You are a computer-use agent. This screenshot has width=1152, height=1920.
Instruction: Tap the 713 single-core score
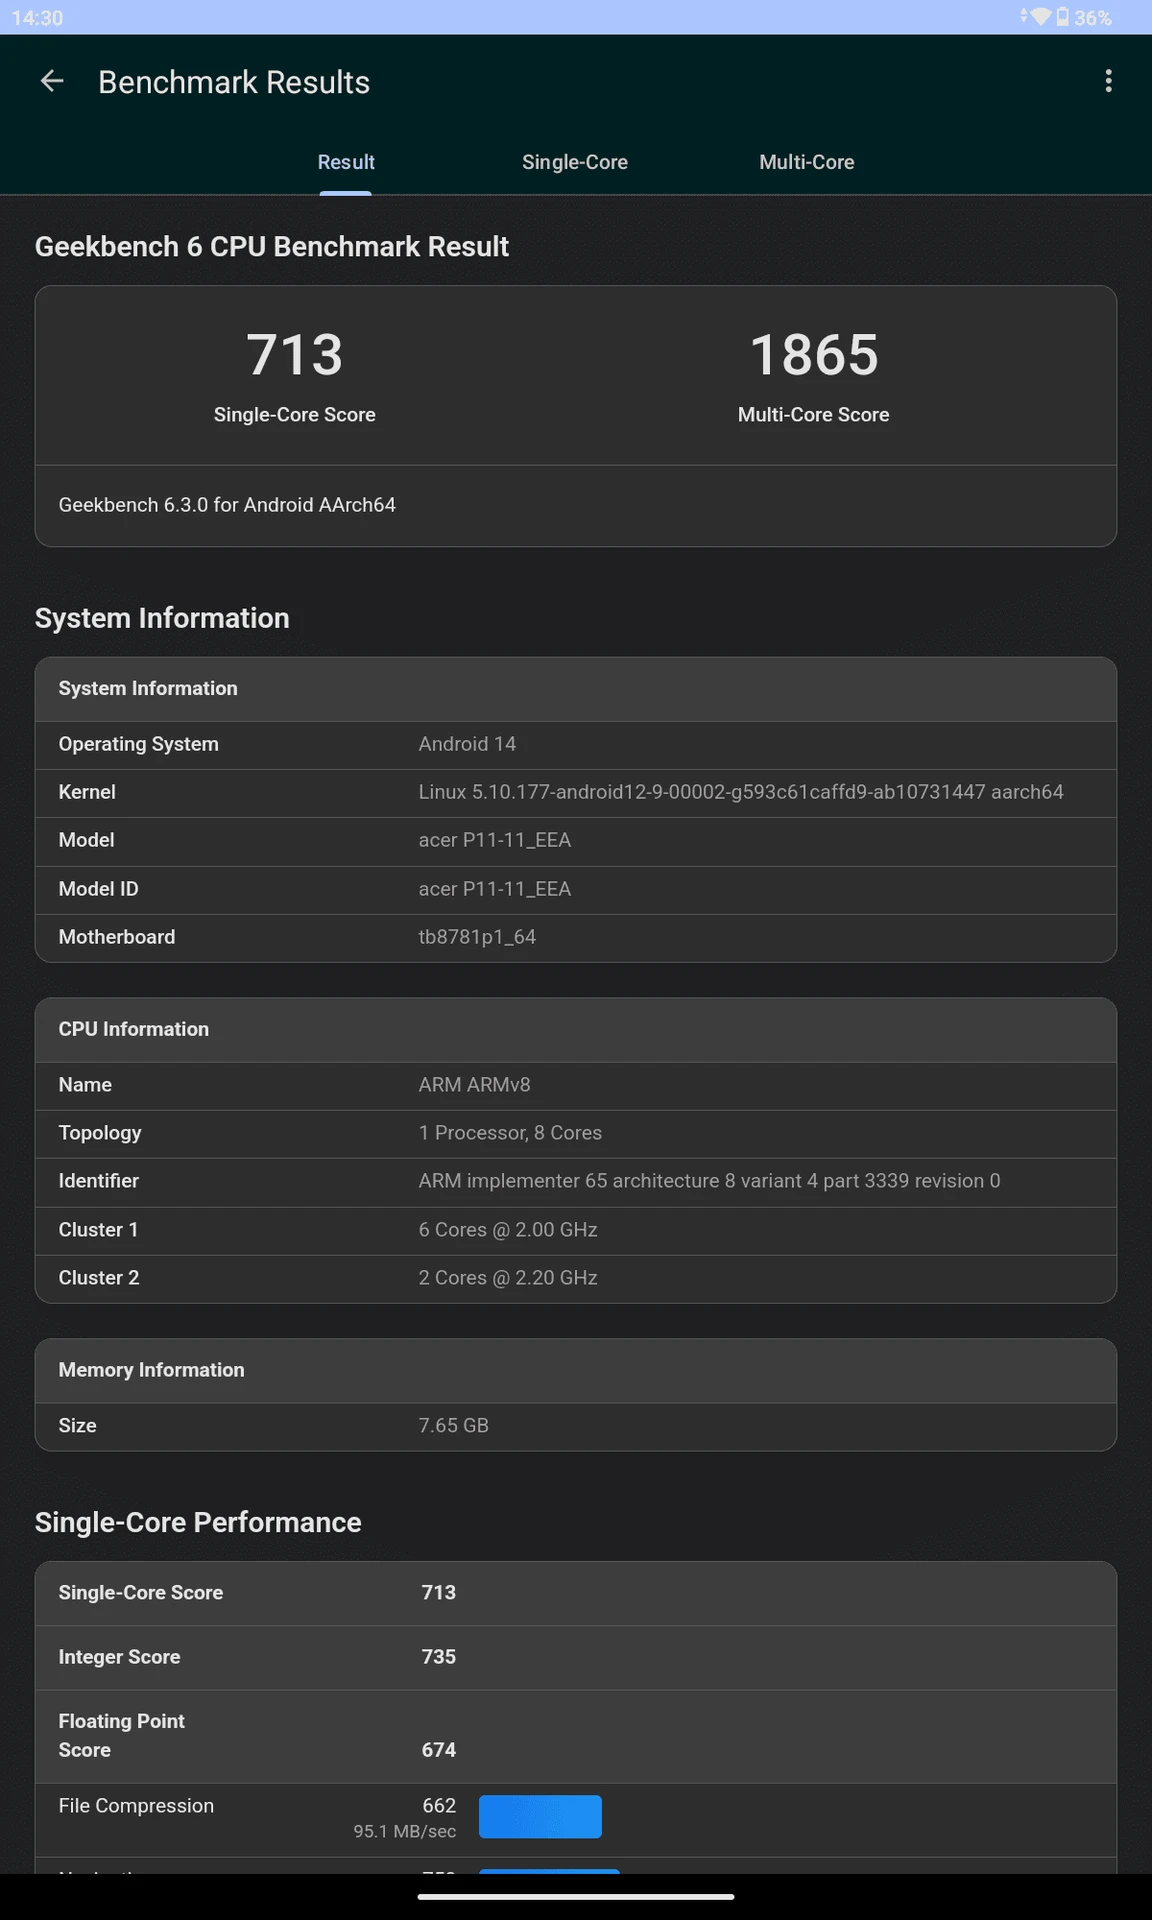pos(295,355)
